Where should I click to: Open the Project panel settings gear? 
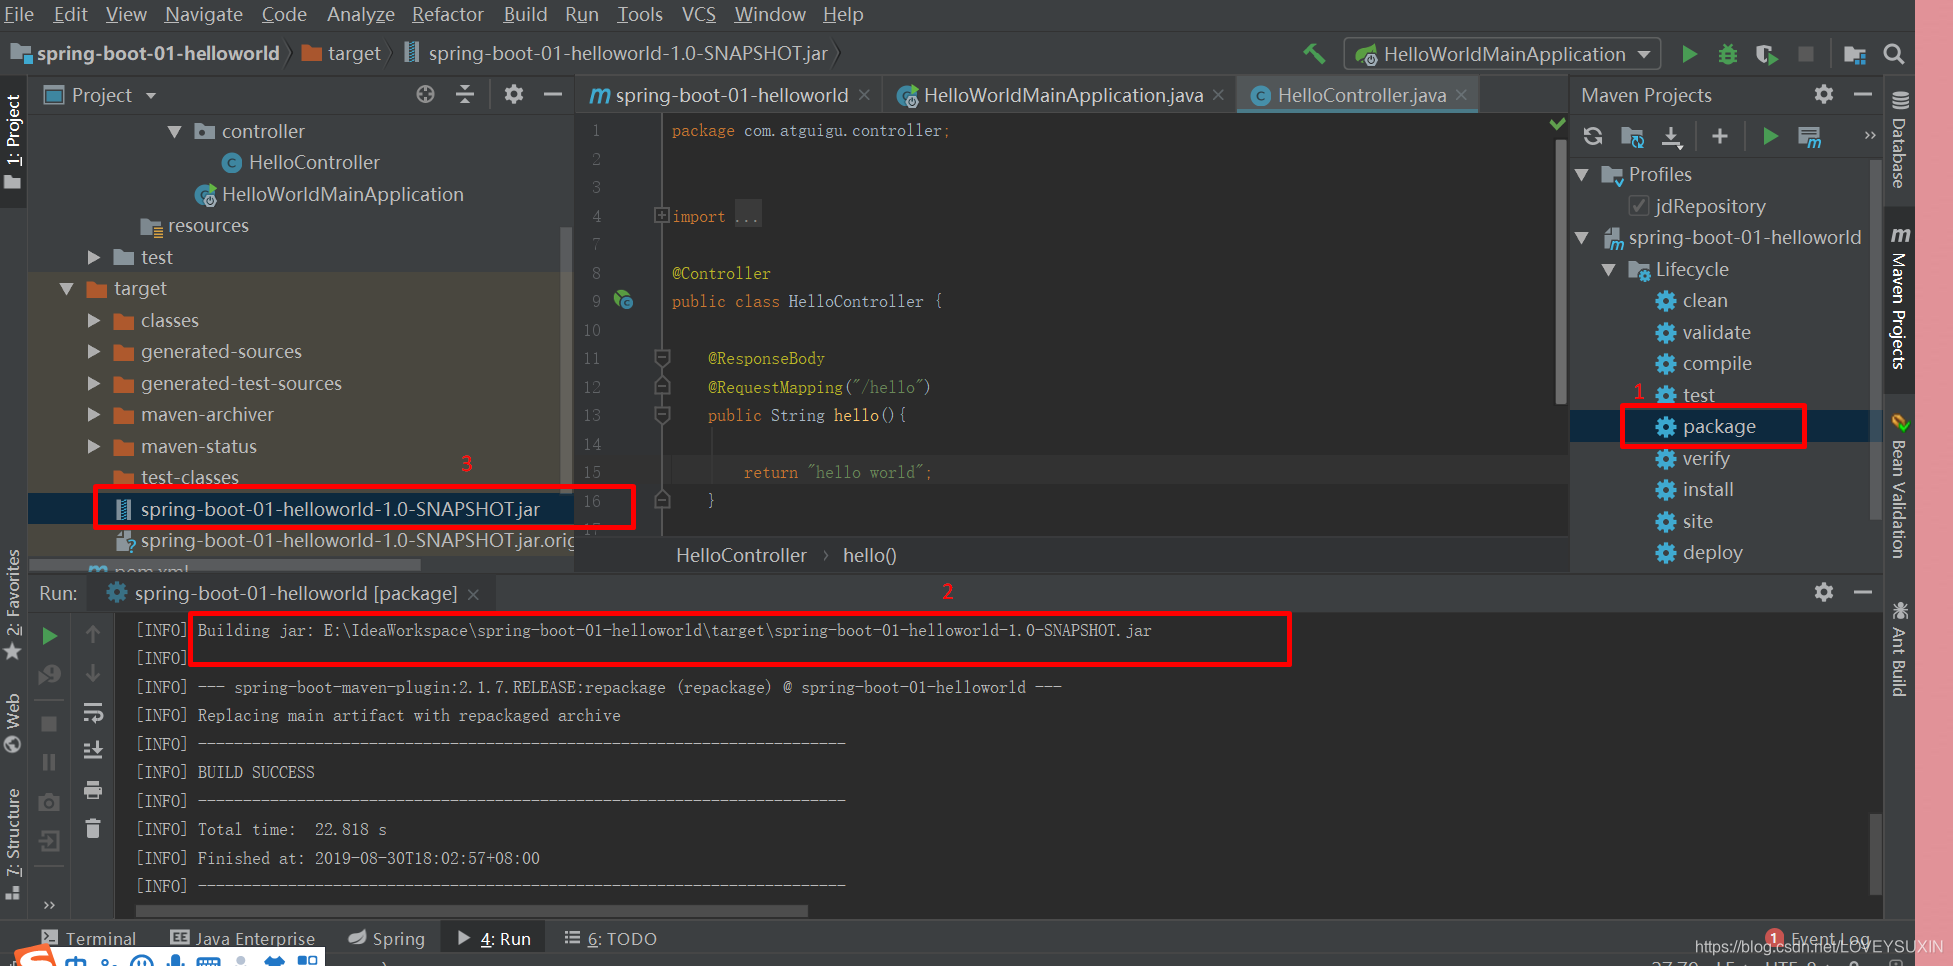[x=514, y=94]
